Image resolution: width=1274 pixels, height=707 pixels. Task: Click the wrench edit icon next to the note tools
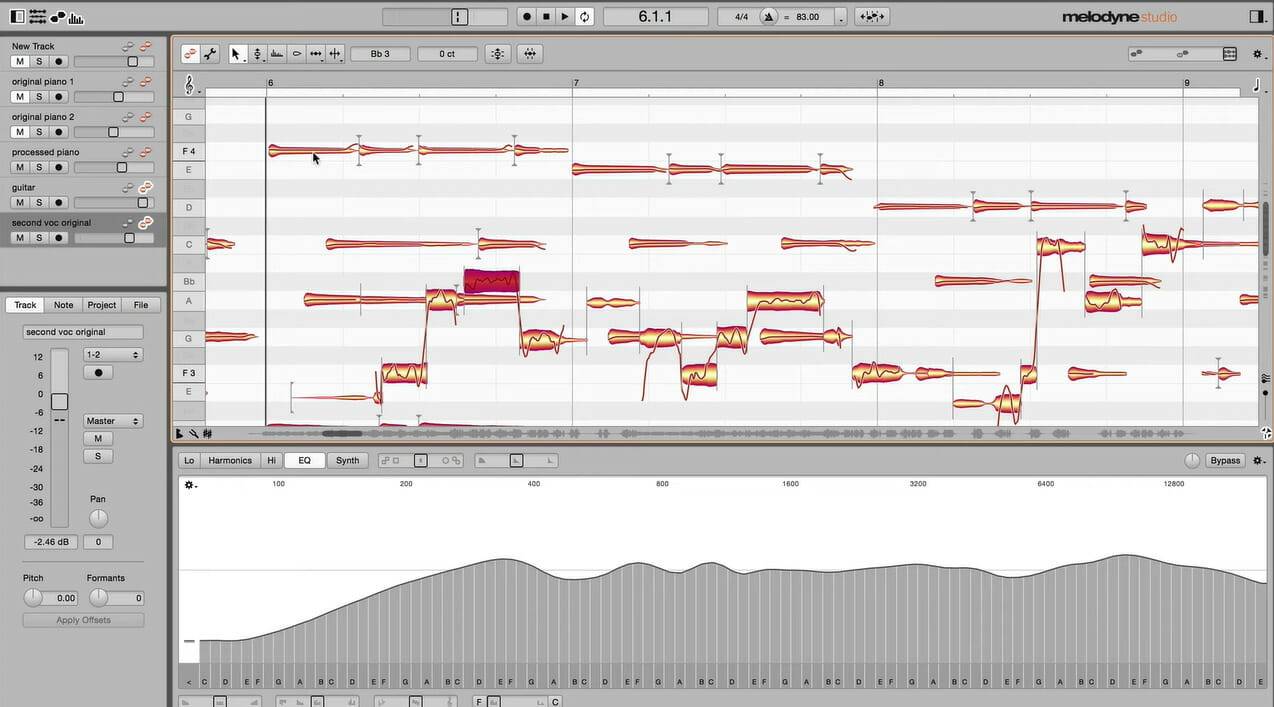pyautogui.click(x=210, y=53)
